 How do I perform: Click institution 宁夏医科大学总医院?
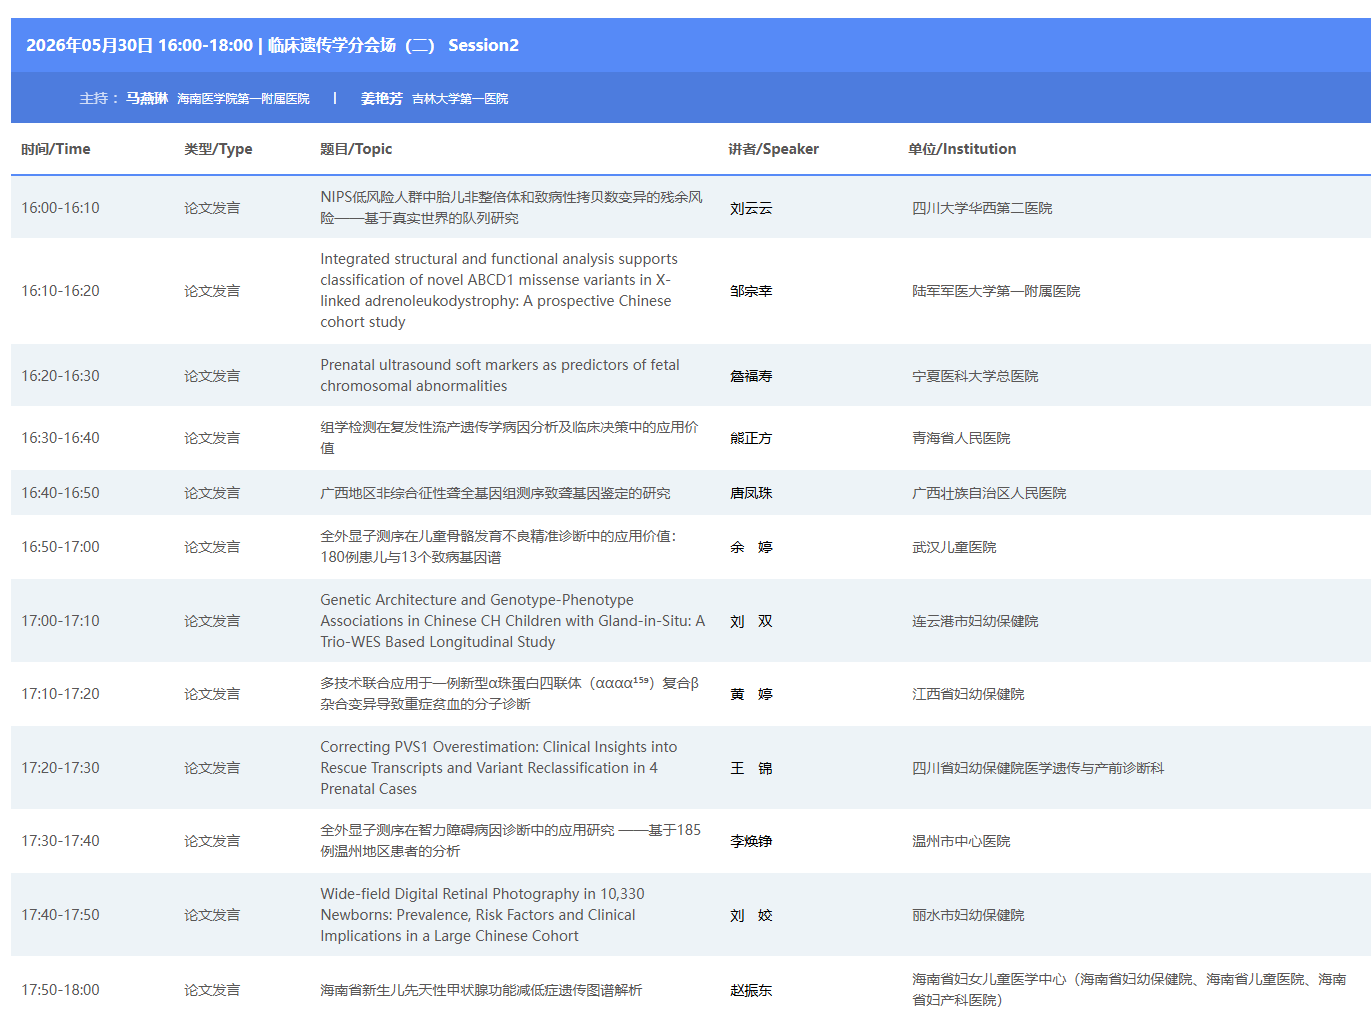(975, 376)
